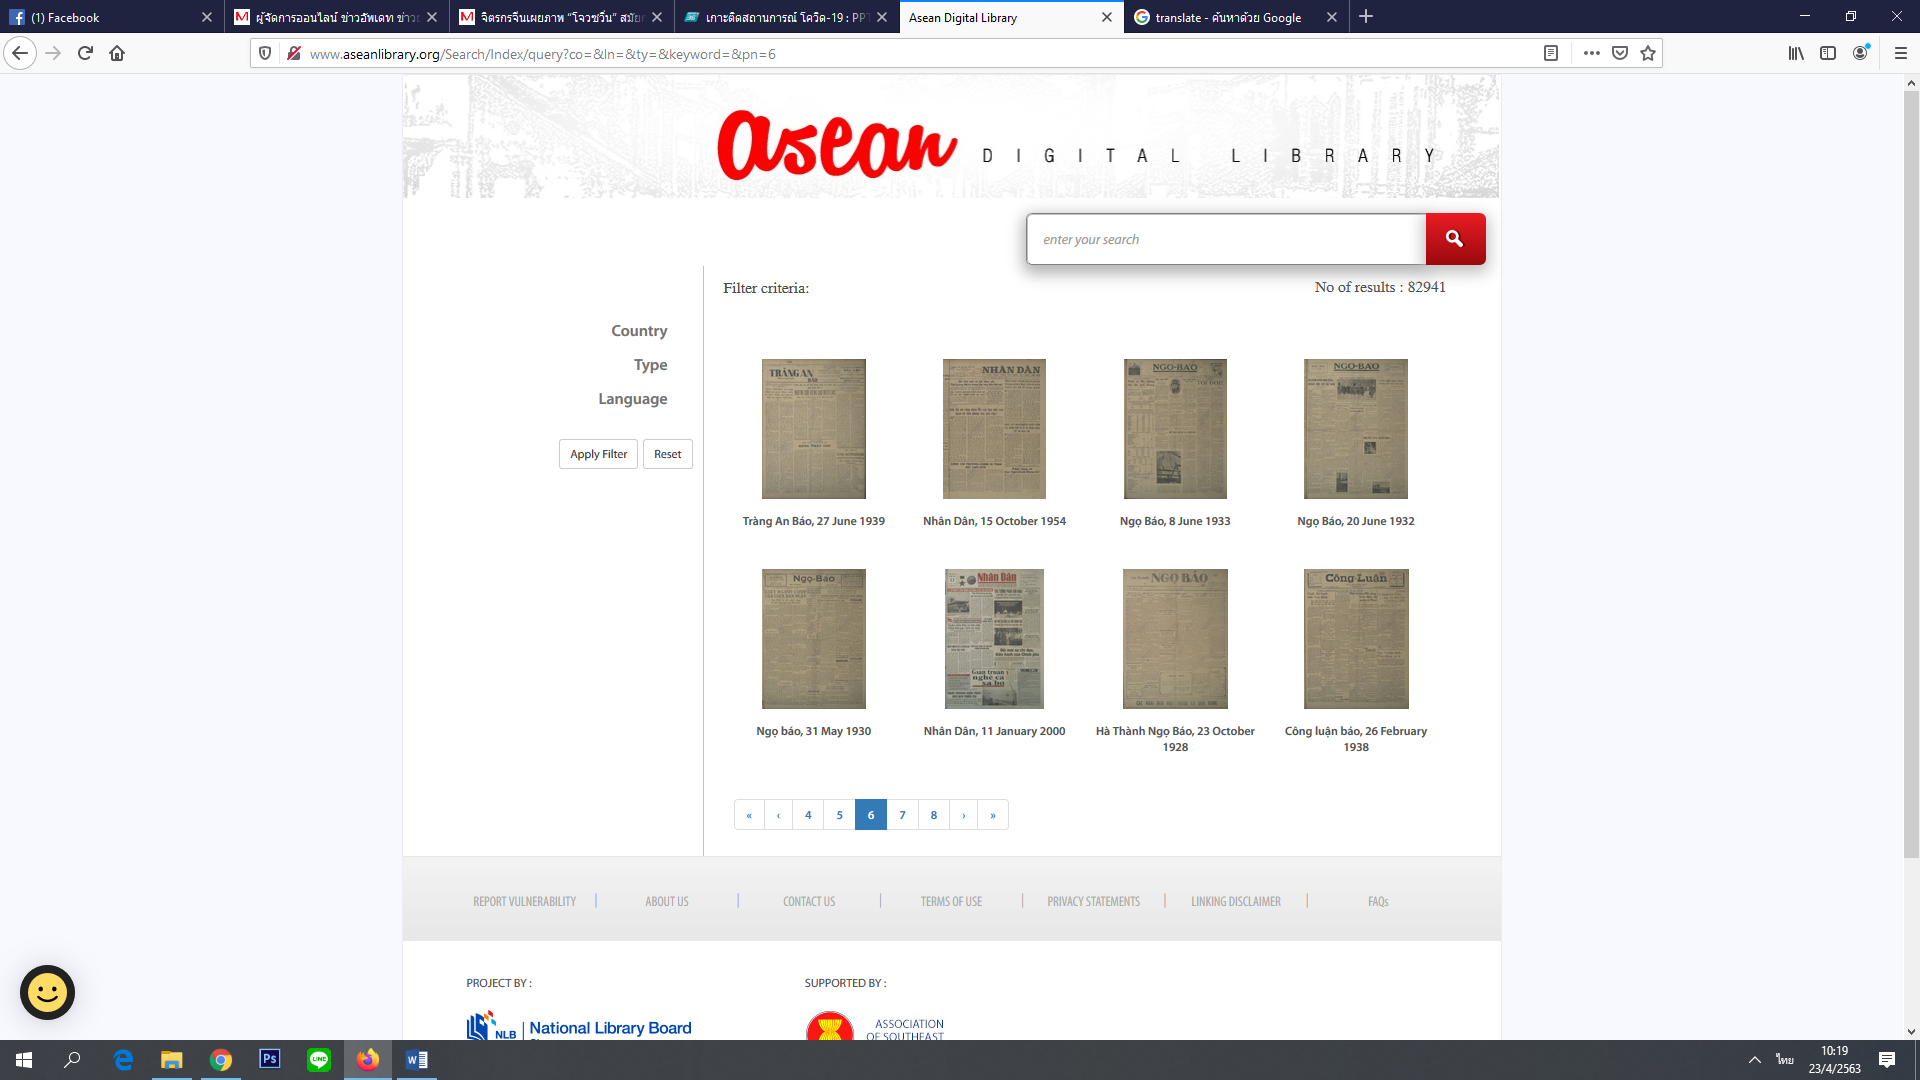Click the enter your search field

click(1225, 240)
